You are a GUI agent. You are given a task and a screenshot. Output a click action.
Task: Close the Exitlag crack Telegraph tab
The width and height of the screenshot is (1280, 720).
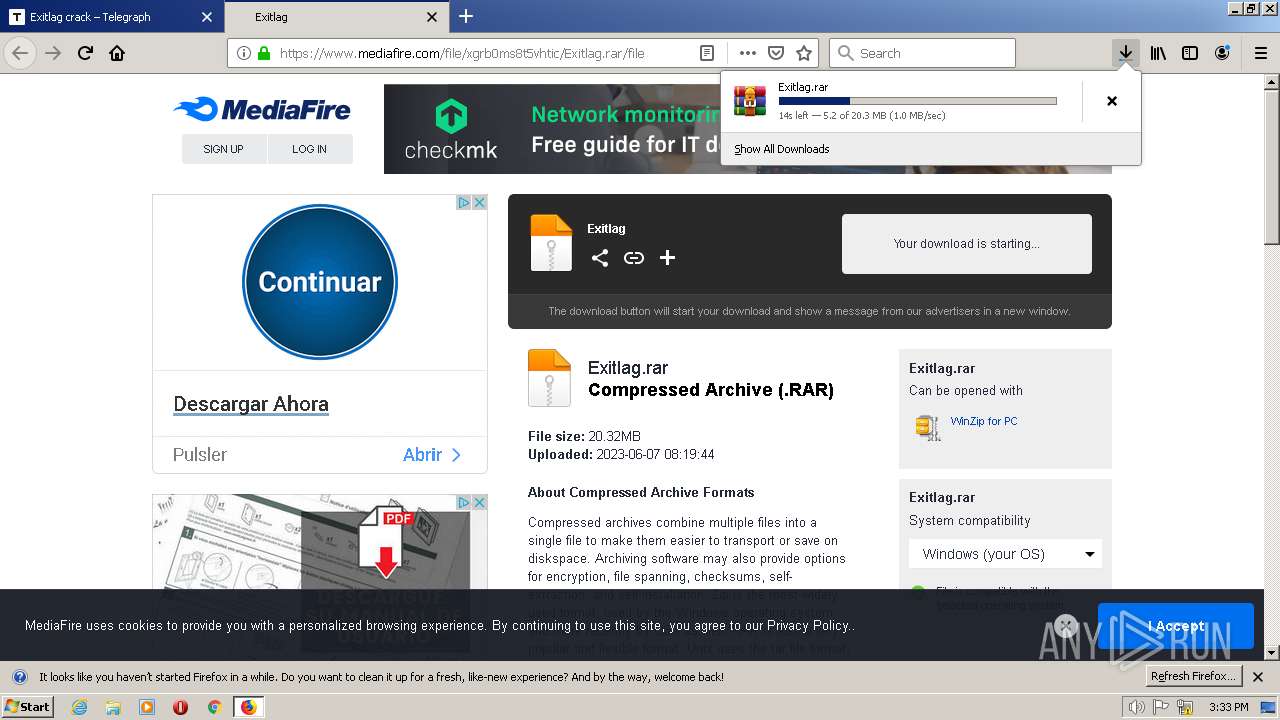[207, 17]
